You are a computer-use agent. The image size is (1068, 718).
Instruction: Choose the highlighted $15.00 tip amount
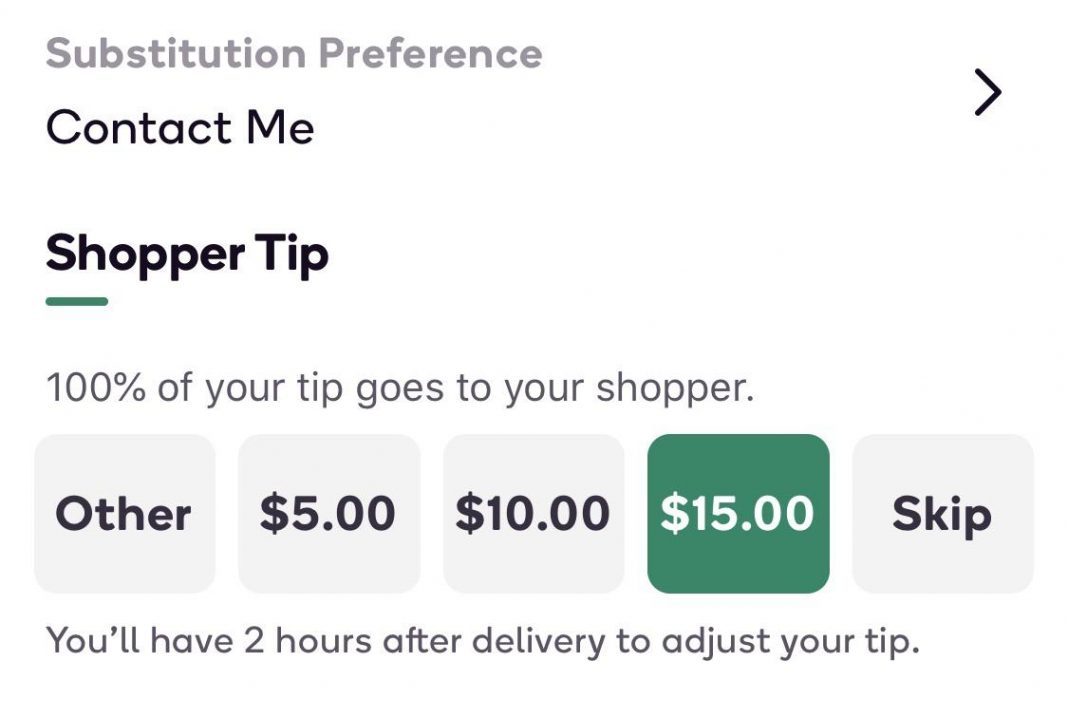pyautogui.click(x=738, y=513)
